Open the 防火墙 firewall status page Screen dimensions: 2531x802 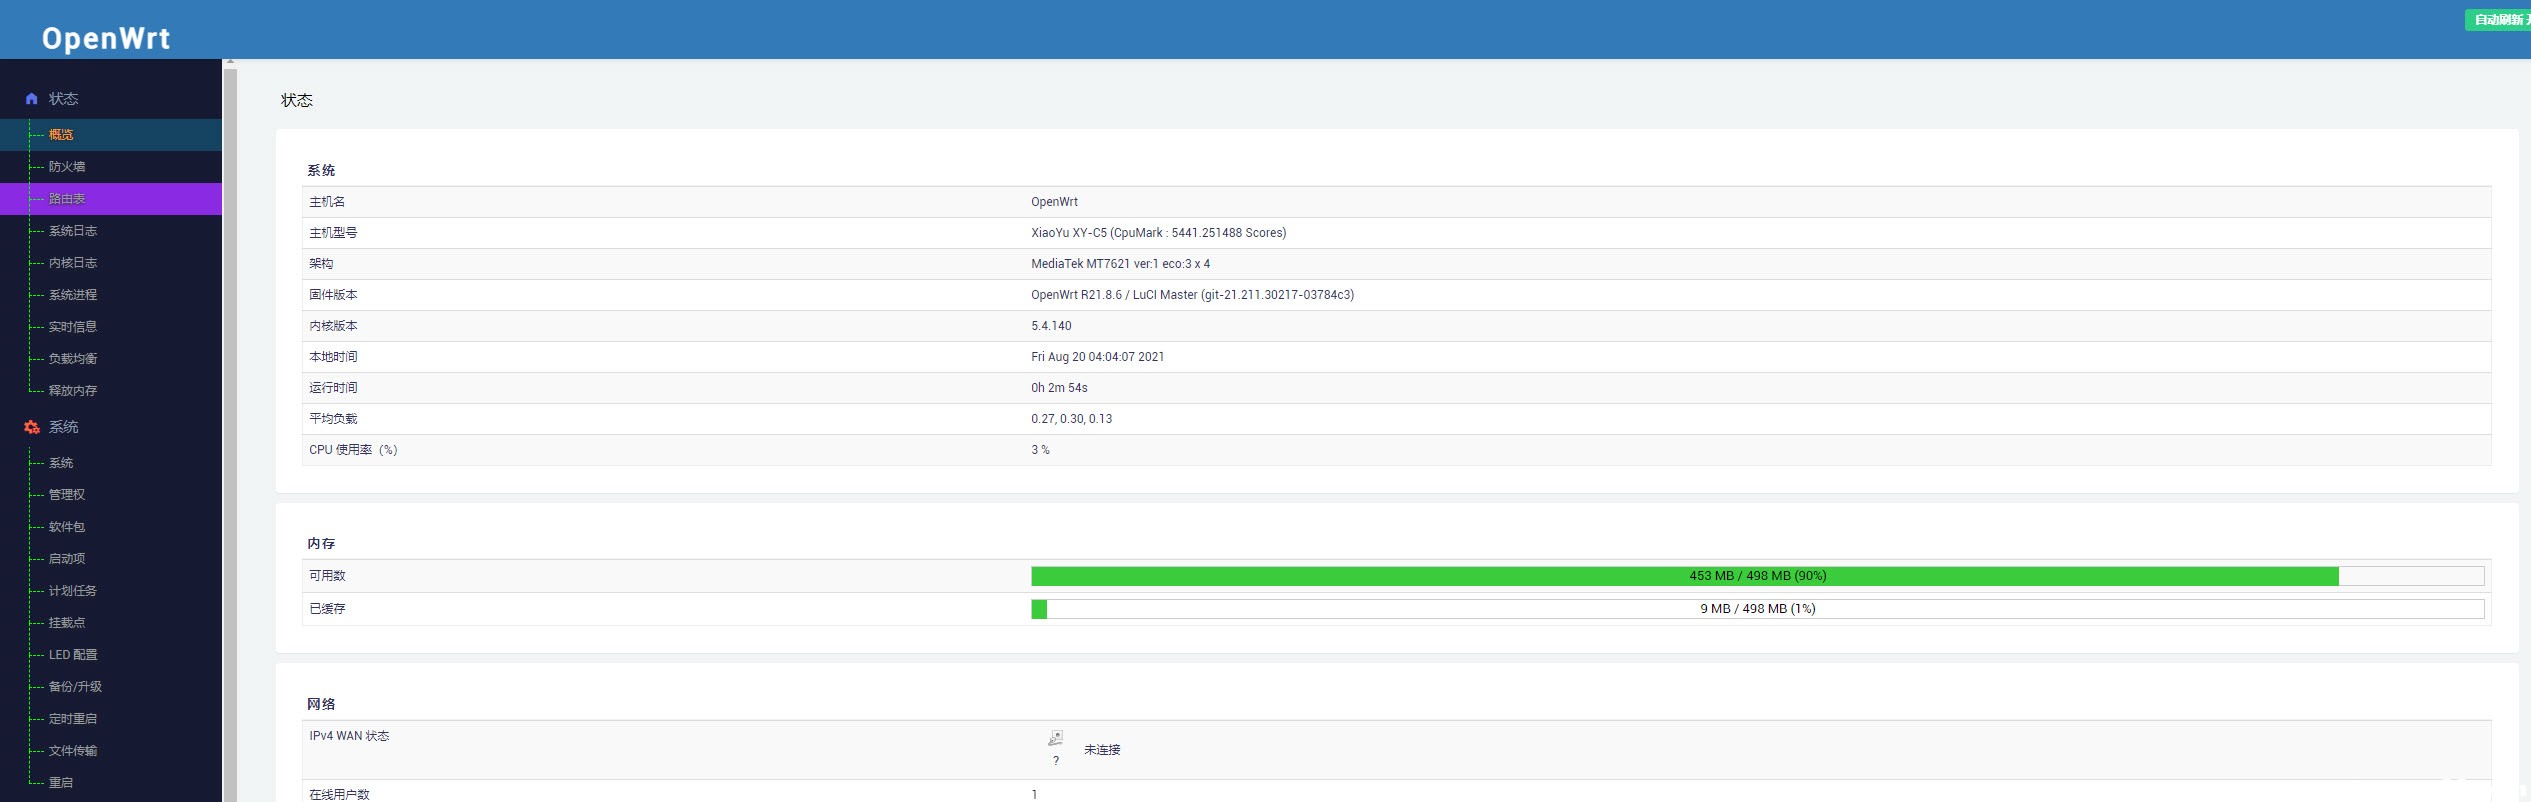point(67,167)
